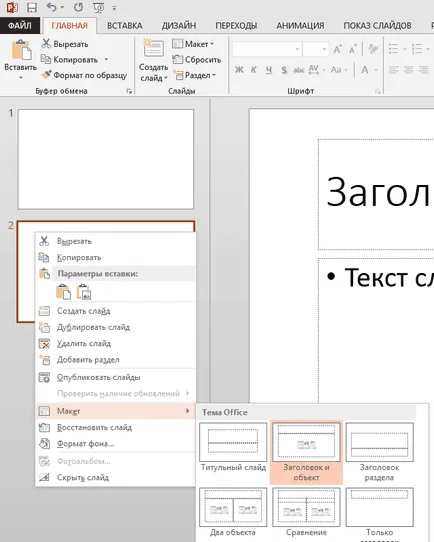Toggle bold formatting (Ж)

[x=239, y=70]
